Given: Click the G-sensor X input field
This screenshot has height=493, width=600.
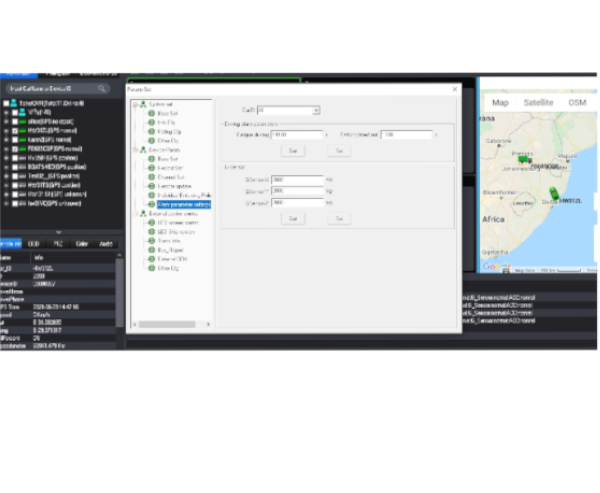Looking at the screenshot, I should tap(297, 180).
